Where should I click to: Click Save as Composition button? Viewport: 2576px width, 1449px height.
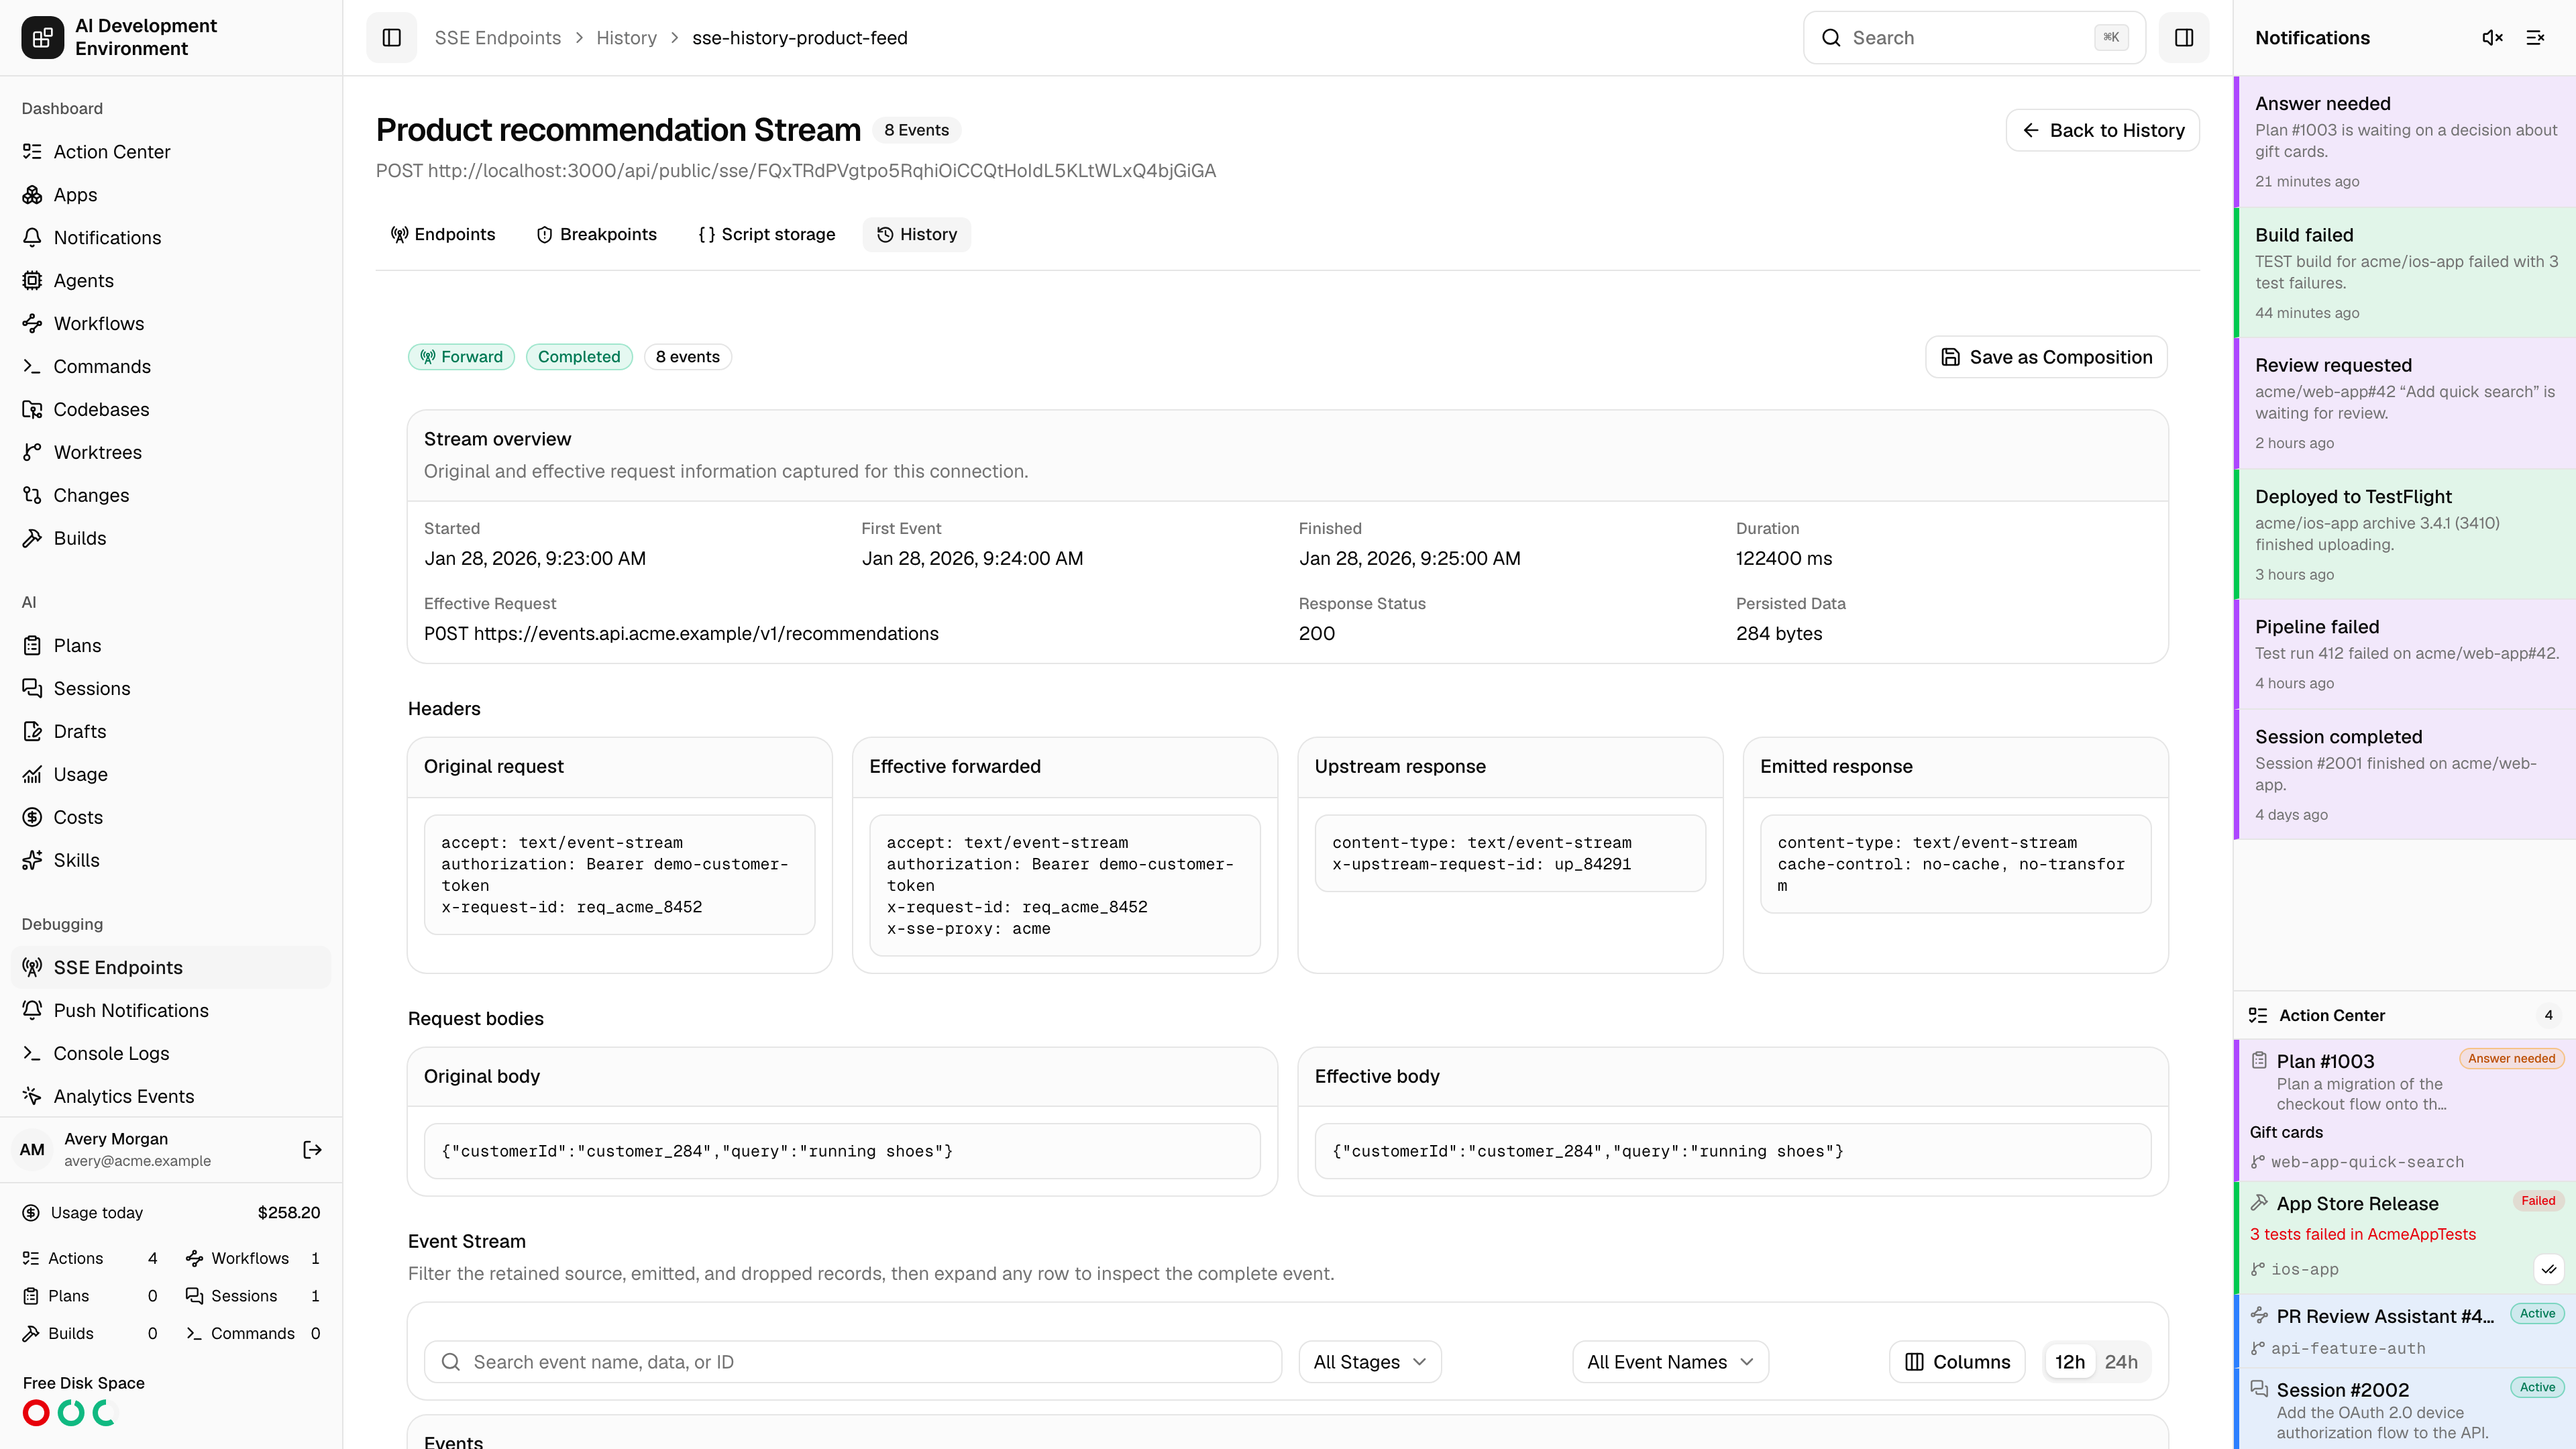(2046, 357)
